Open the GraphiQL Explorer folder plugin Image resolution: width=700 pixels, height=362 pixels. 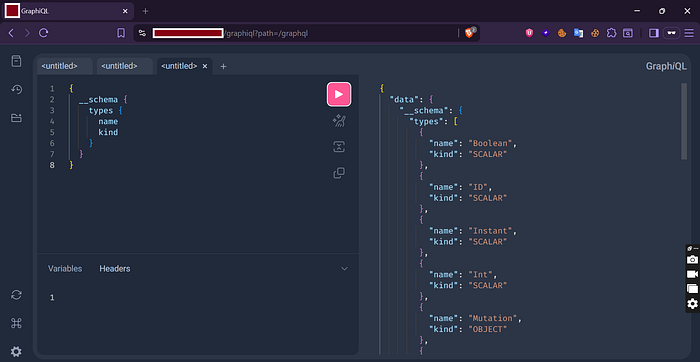[17, 118]
